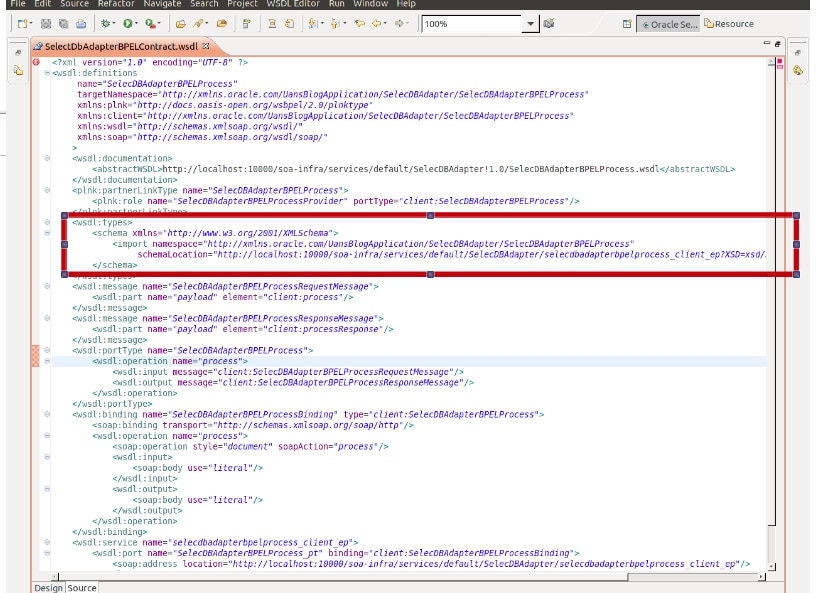The height and width of the screenshot is (593, 817).
Task: Click the lower icon in right sidebar
Action: (x=798, y=70)
